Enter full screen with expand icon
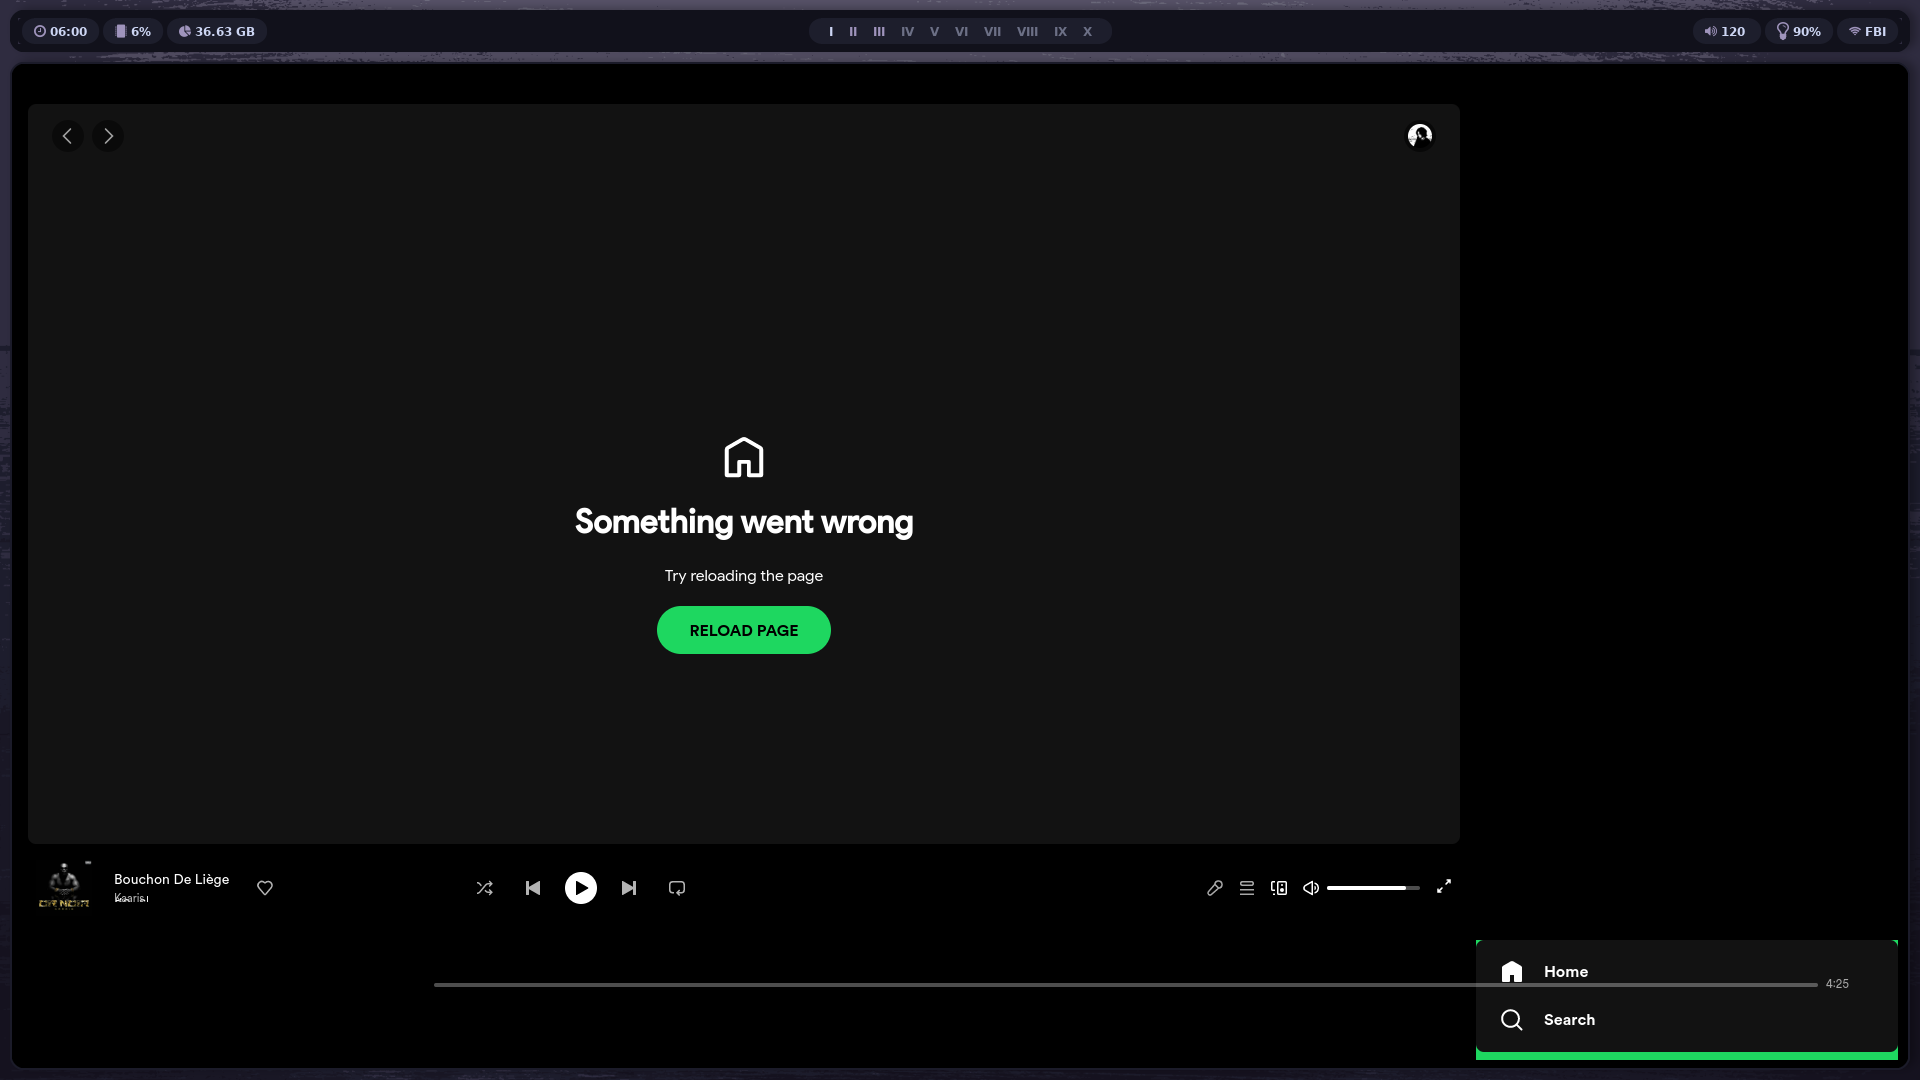This screenshot has height=1080, width=1920. (x=1444, y=887)
